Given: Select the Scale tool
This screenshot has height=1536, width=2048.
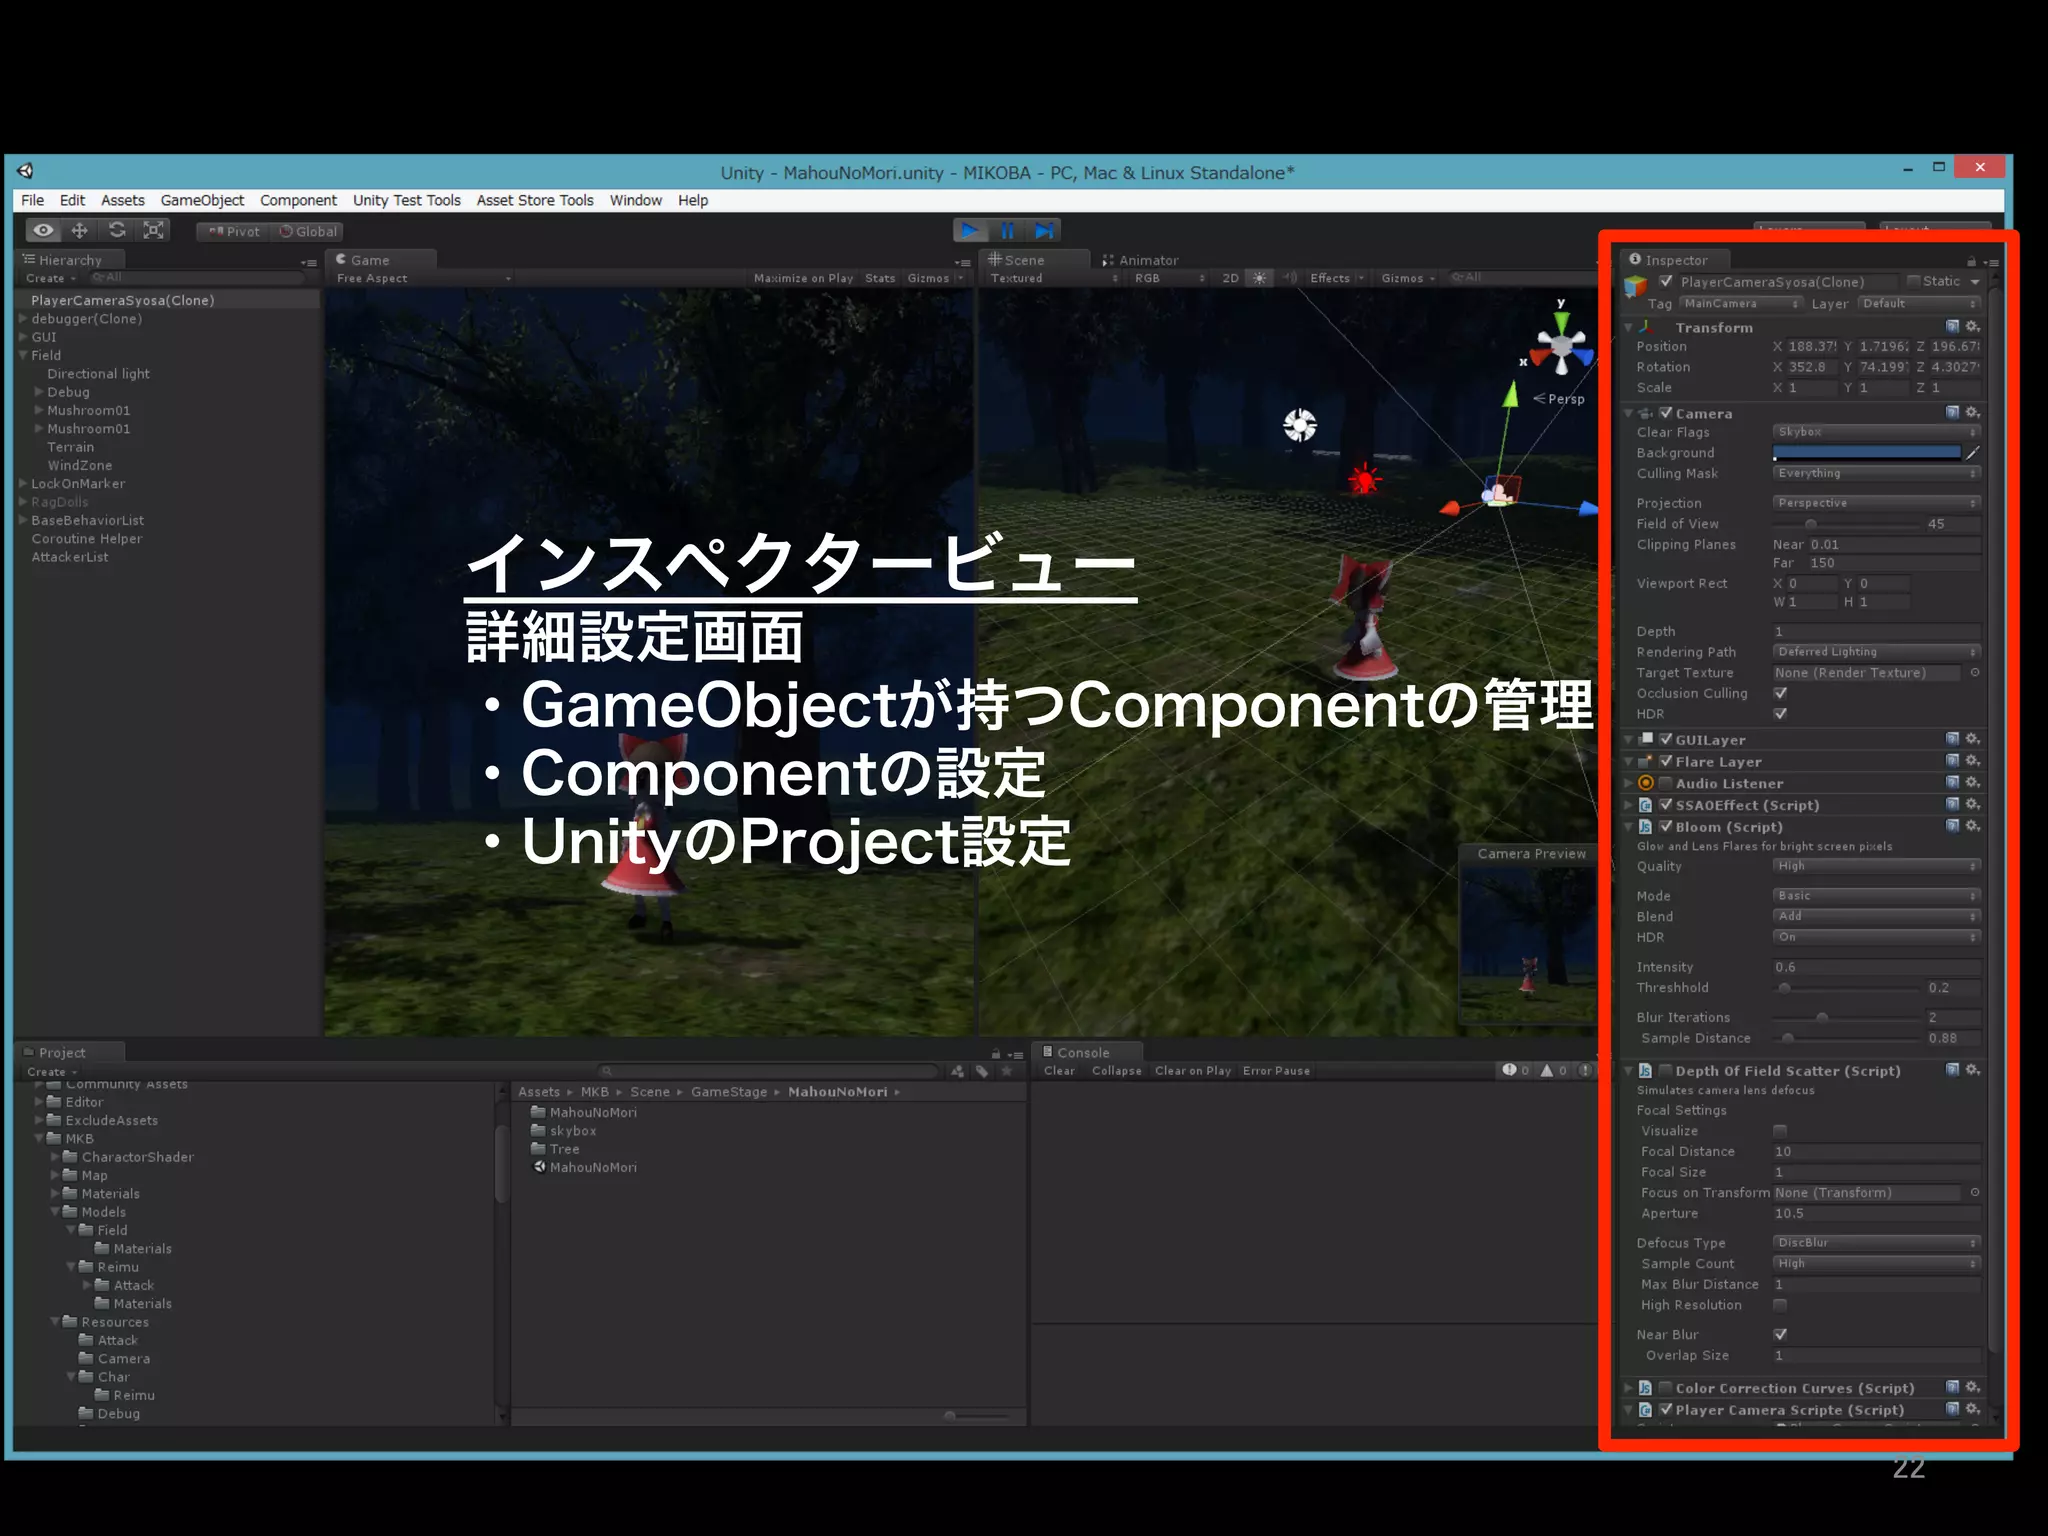Looking at the screenshot, I should [154, 231].
